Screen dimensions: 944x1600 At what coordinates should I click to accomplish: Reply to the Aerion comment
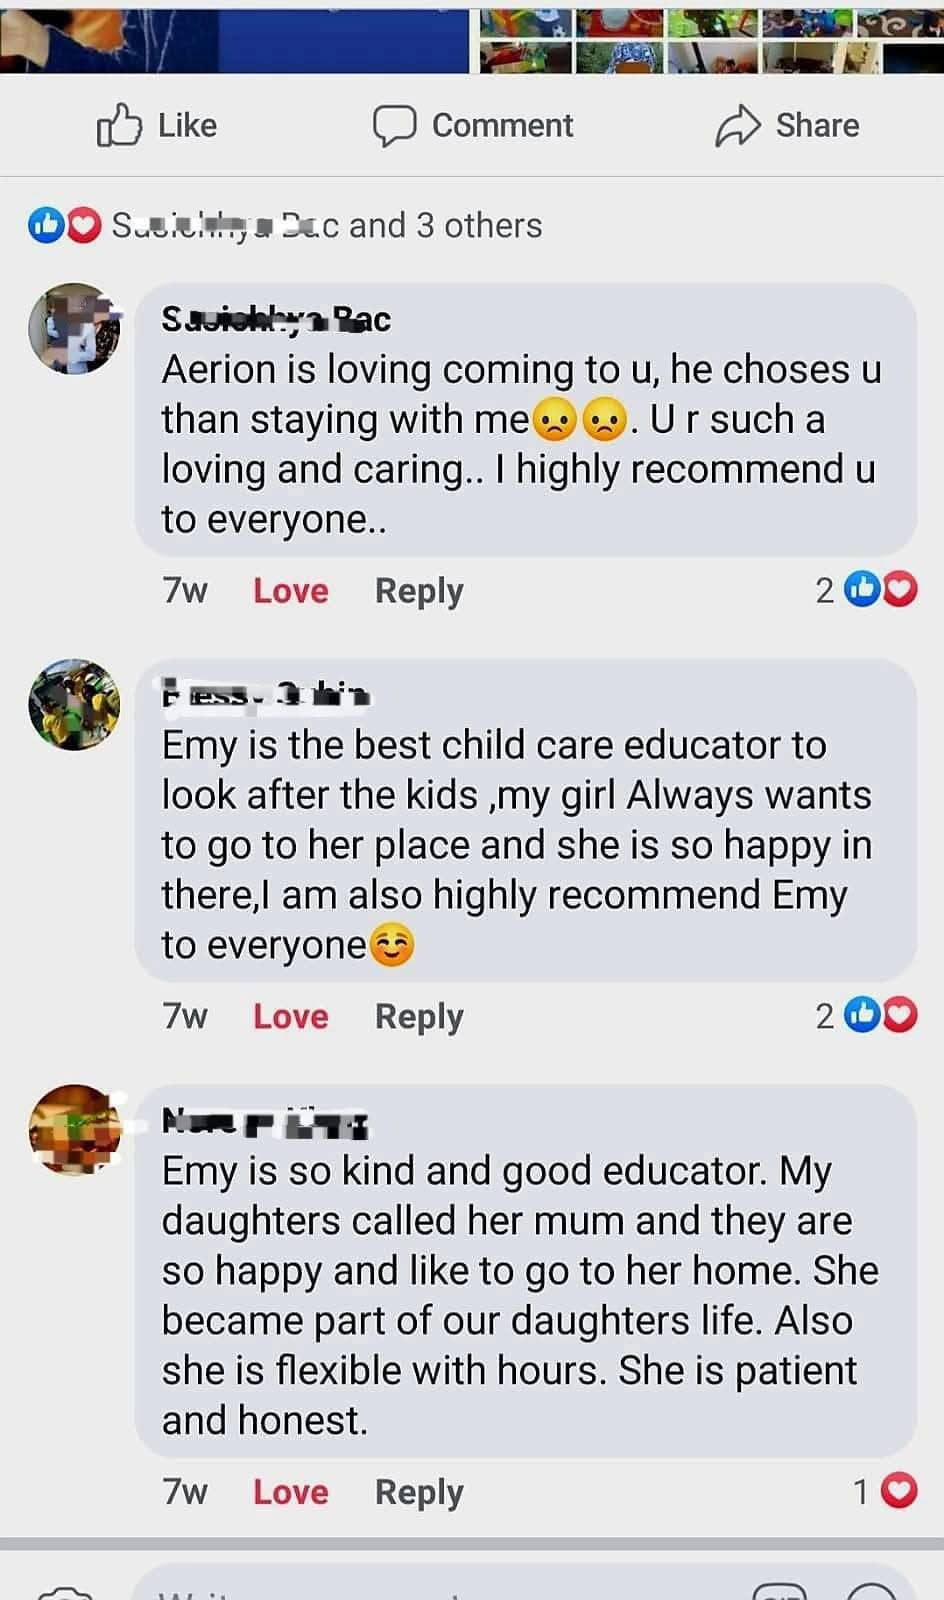419,591
